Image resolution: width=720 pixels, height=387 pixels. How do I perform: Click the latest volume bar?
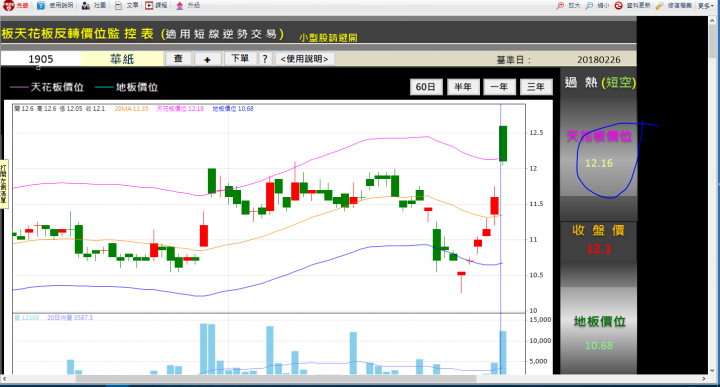pyautogui.click(x=503, y=353)
